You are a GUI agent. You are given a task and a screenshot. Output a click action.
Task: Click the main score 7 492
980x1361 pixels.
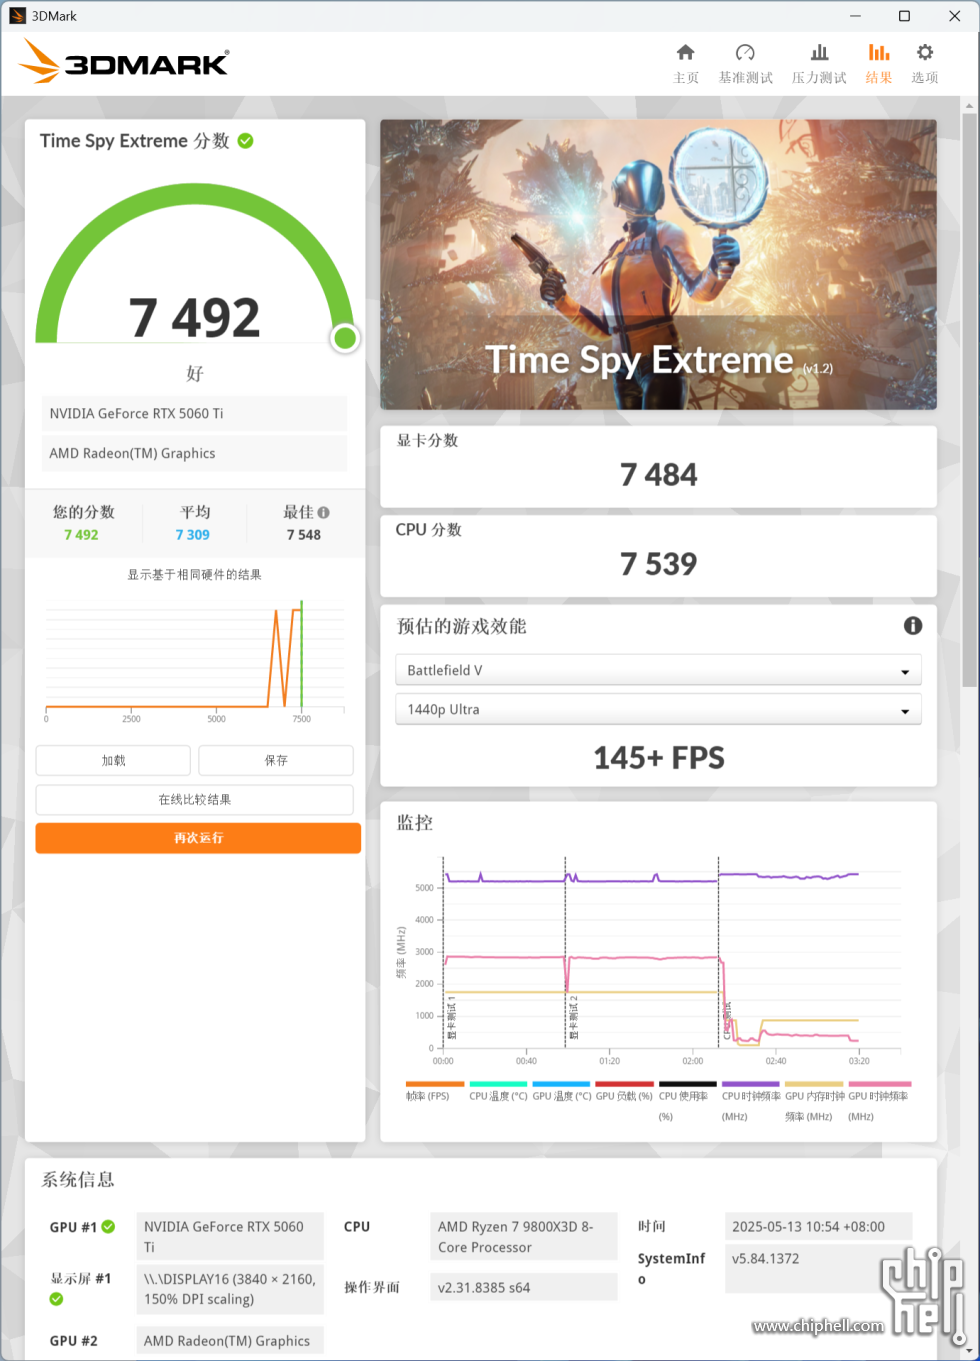click(x=194, y=318)
